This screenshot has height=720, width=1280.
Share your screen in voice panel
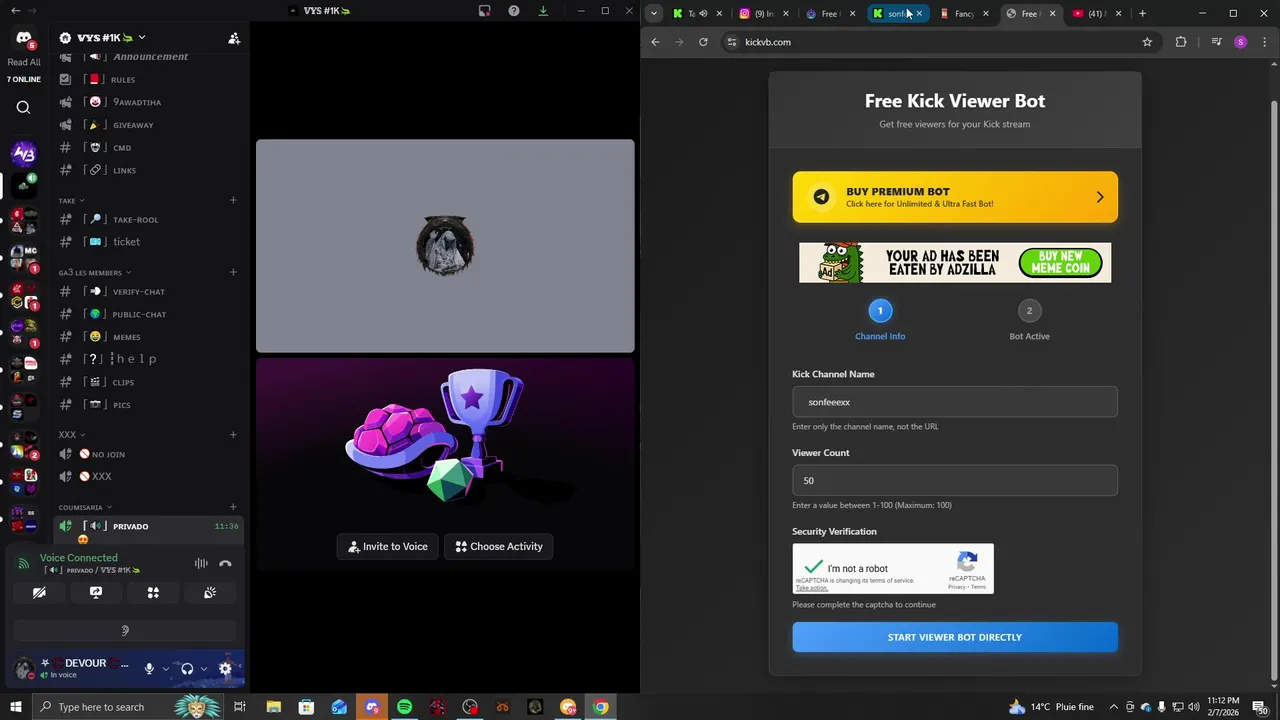[96, 593]
